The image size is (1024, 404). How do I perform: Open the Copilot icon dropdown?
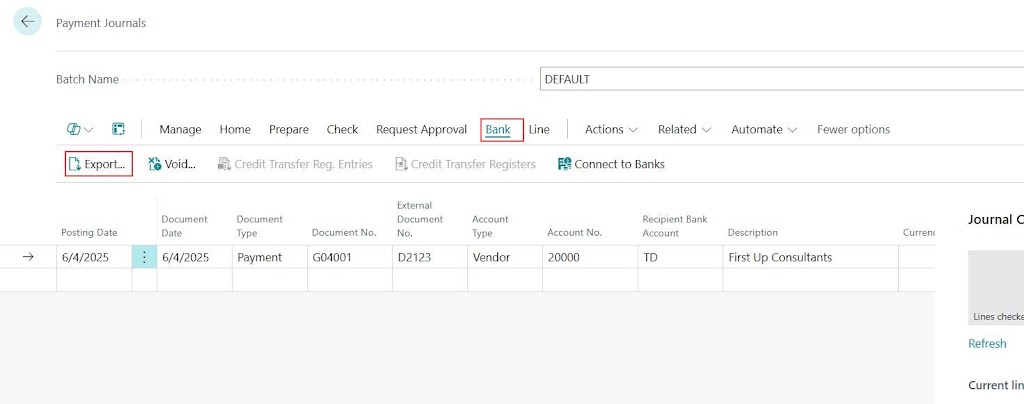click(80, 129)
